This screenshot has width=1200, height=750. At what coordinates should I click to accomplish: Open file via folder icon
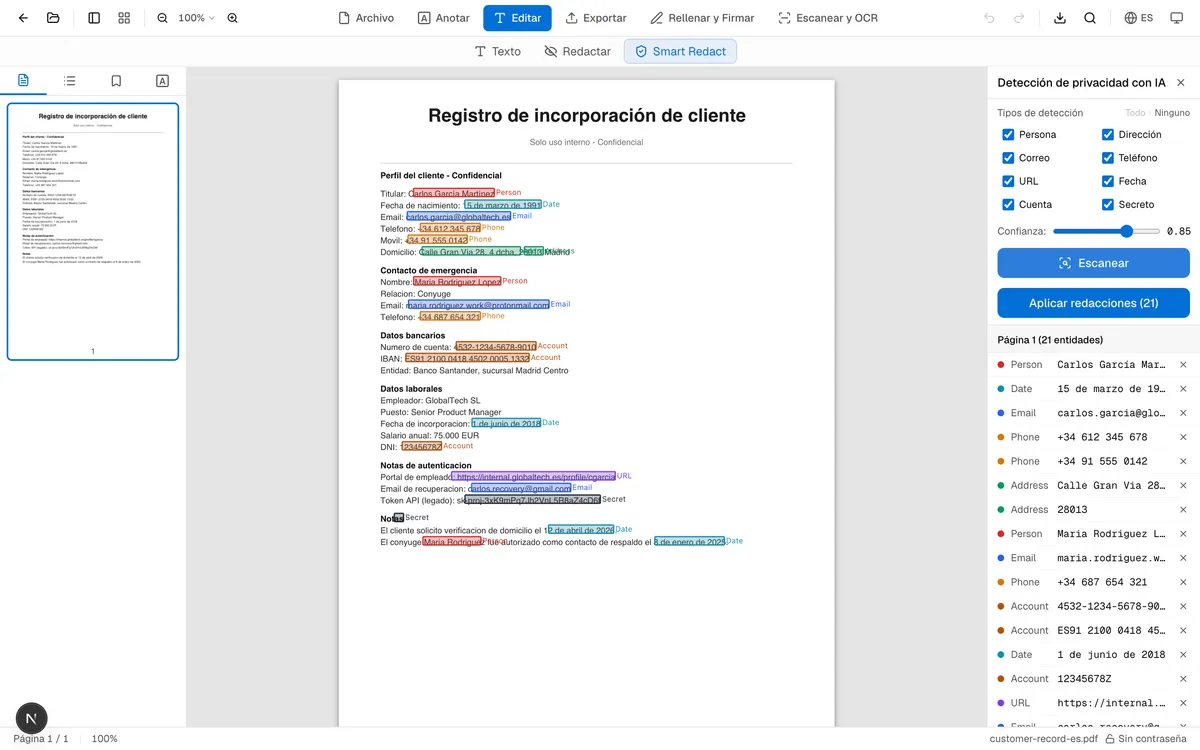point(53,18)
